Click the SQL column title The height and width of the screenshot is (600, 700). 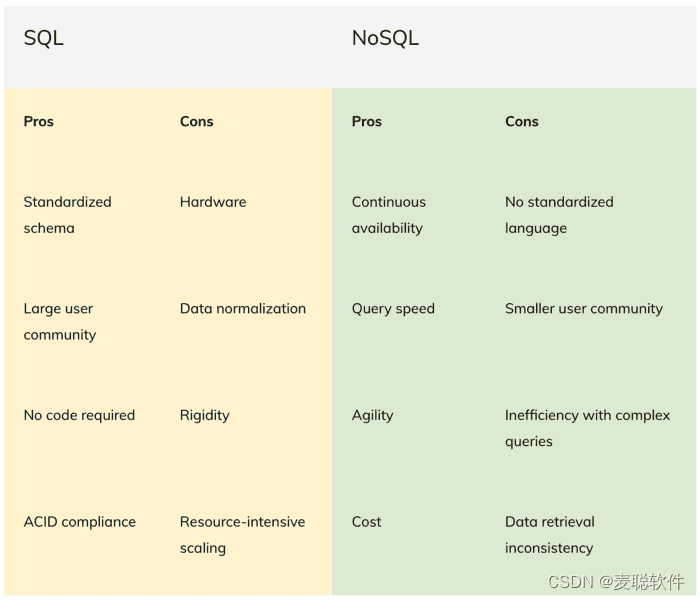(44, 39)
